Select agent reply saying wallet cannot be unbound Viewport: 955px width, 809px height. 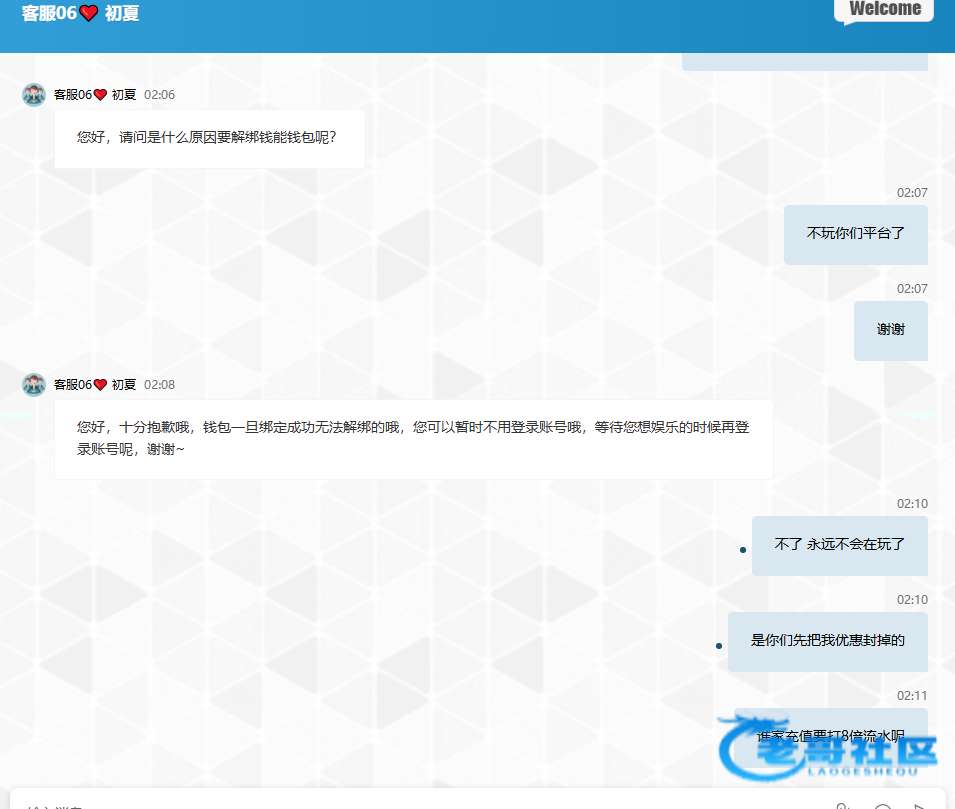[413, 438]
